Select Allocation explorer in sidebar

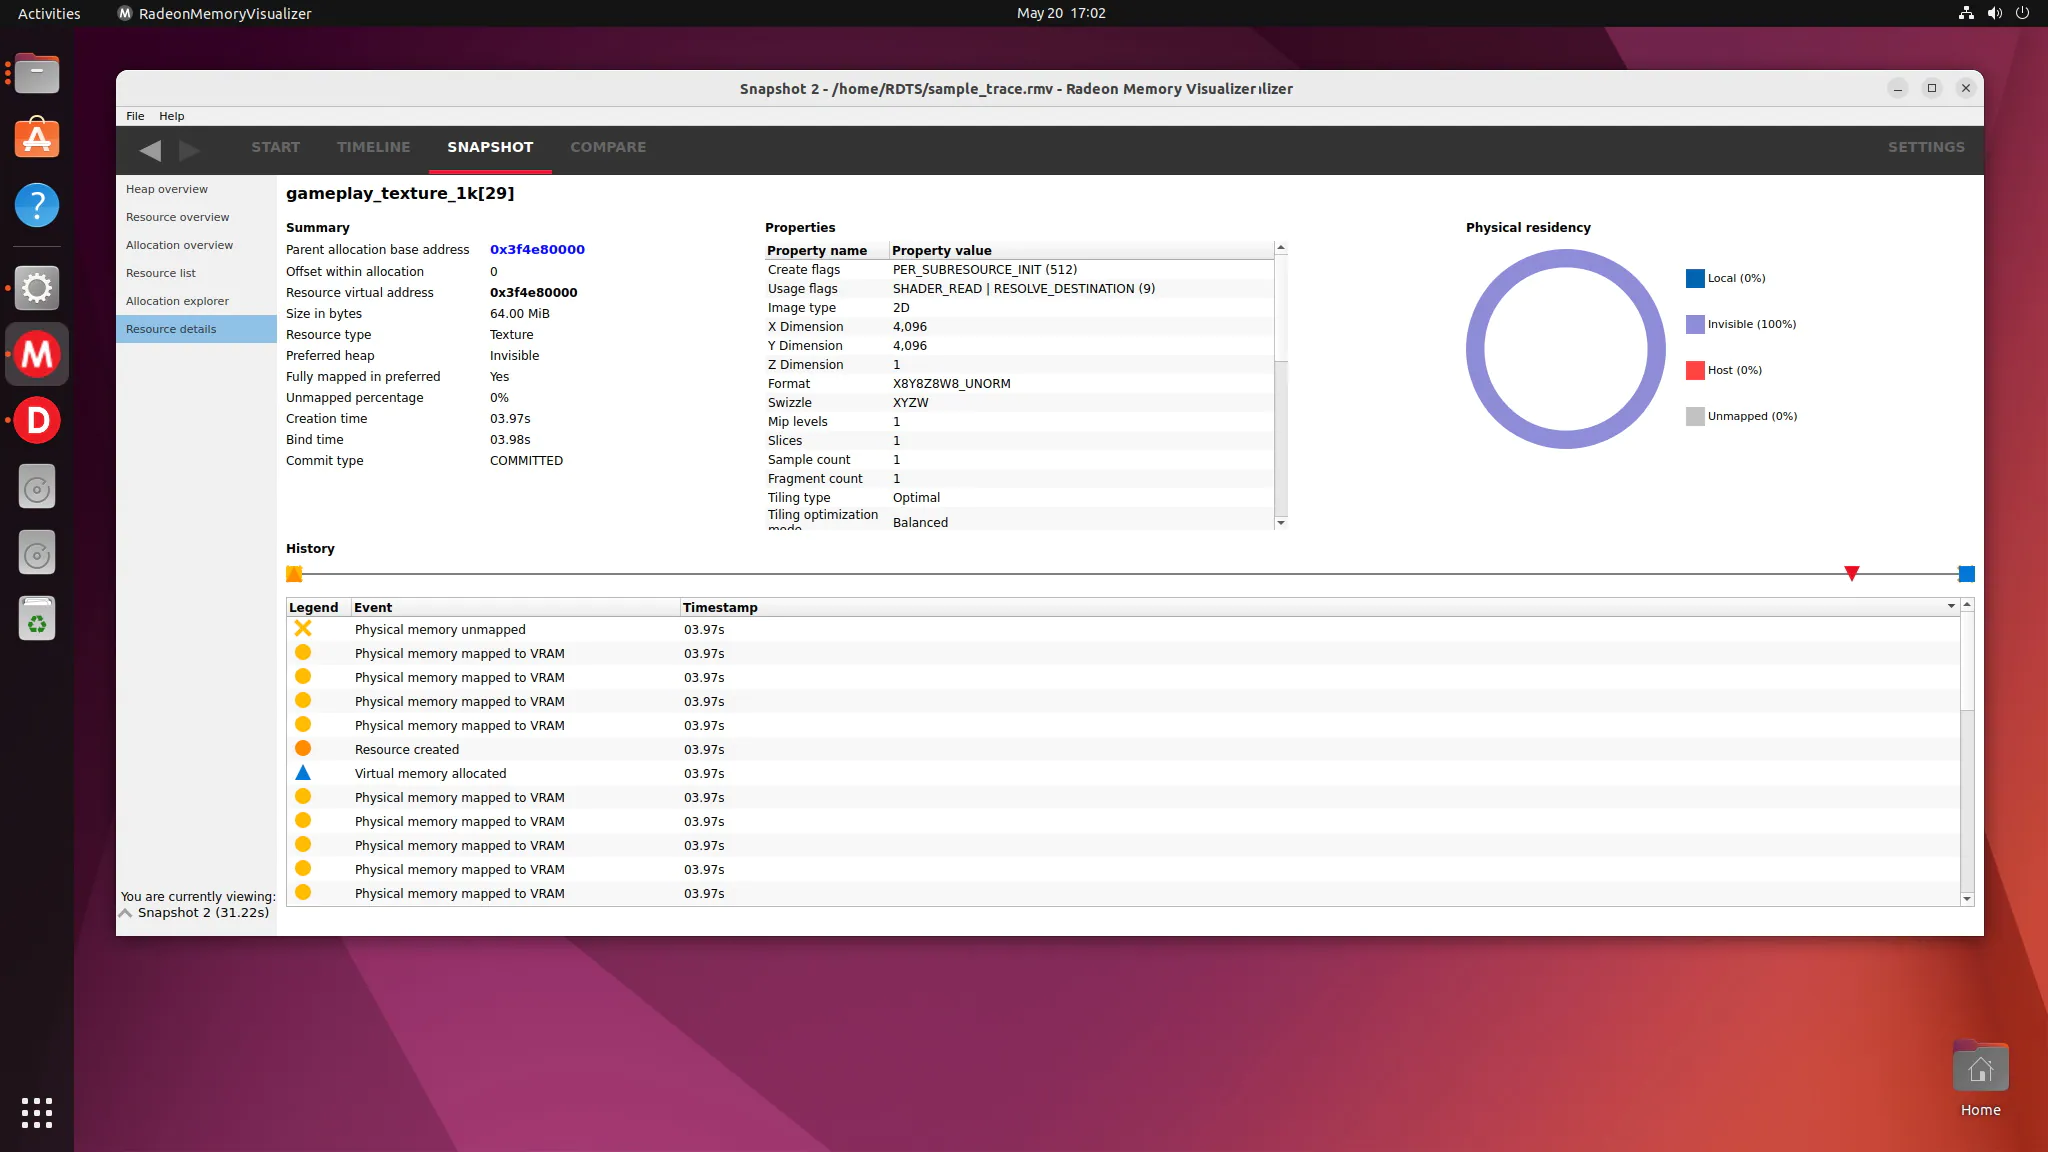pyautogui.click(x=177, y=301)
